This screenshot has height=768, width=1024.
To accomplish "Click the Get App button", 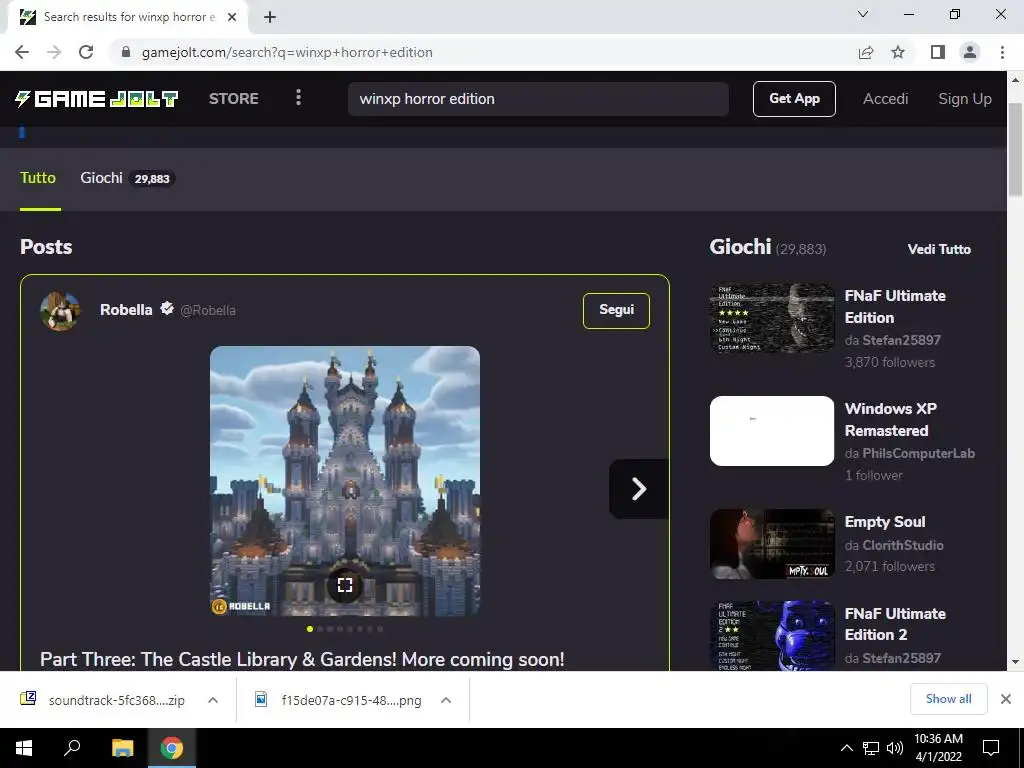I will [794, 99].
